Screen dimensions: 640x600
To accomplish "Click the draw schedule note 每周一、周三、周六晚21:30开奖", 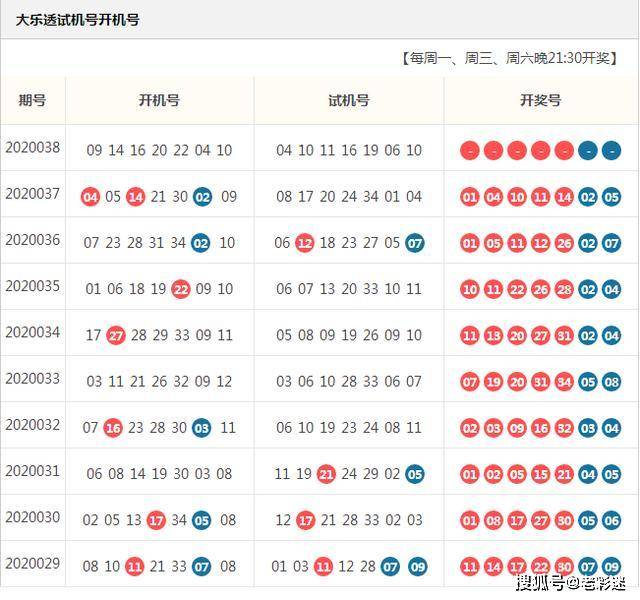I will click(510, 58).
